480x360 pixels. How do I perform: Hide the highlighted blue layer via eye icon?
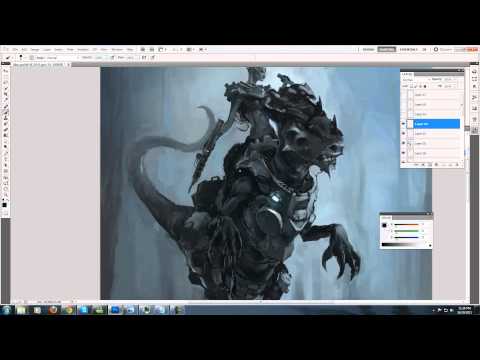click(404, 124)
